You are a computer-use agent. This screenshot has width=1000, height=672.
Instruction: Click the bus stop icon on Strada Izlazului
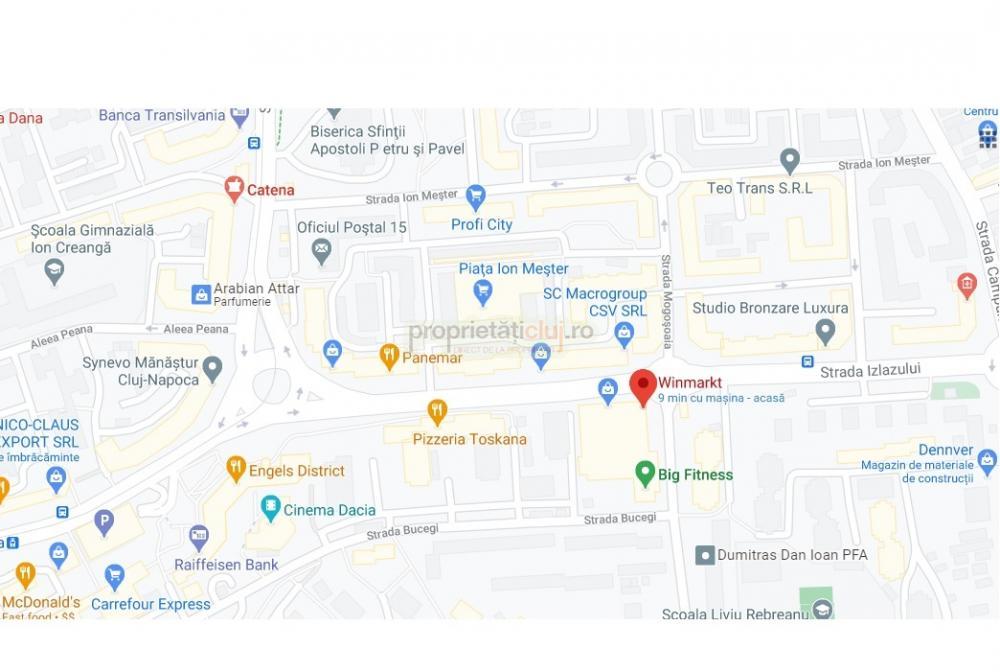tap(807, 362)
